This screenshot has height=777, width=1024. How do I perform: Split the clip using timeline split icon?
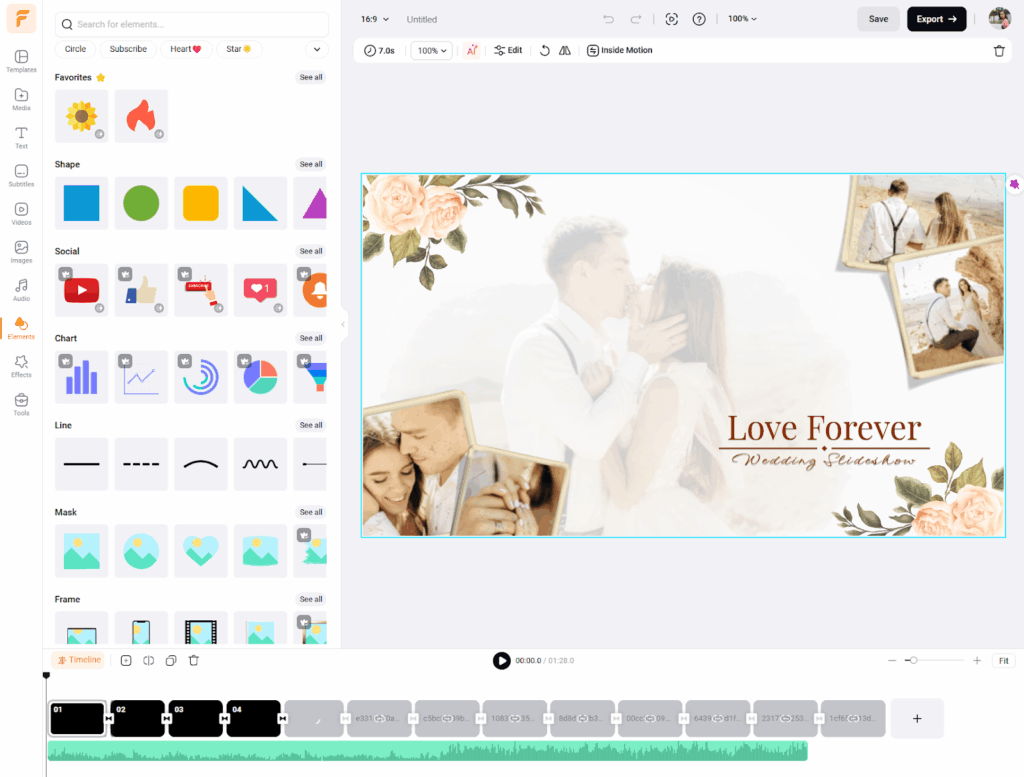148,660
